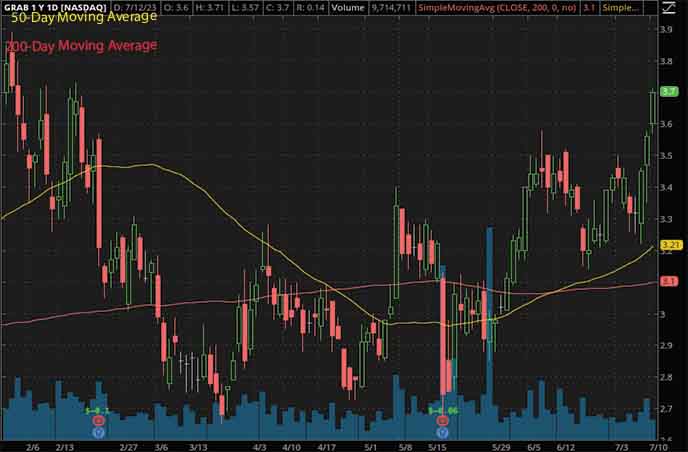The height and width of the screenshot is (452, 688).
Task: Open the drawing tools icon at top right
Action: 669,7
